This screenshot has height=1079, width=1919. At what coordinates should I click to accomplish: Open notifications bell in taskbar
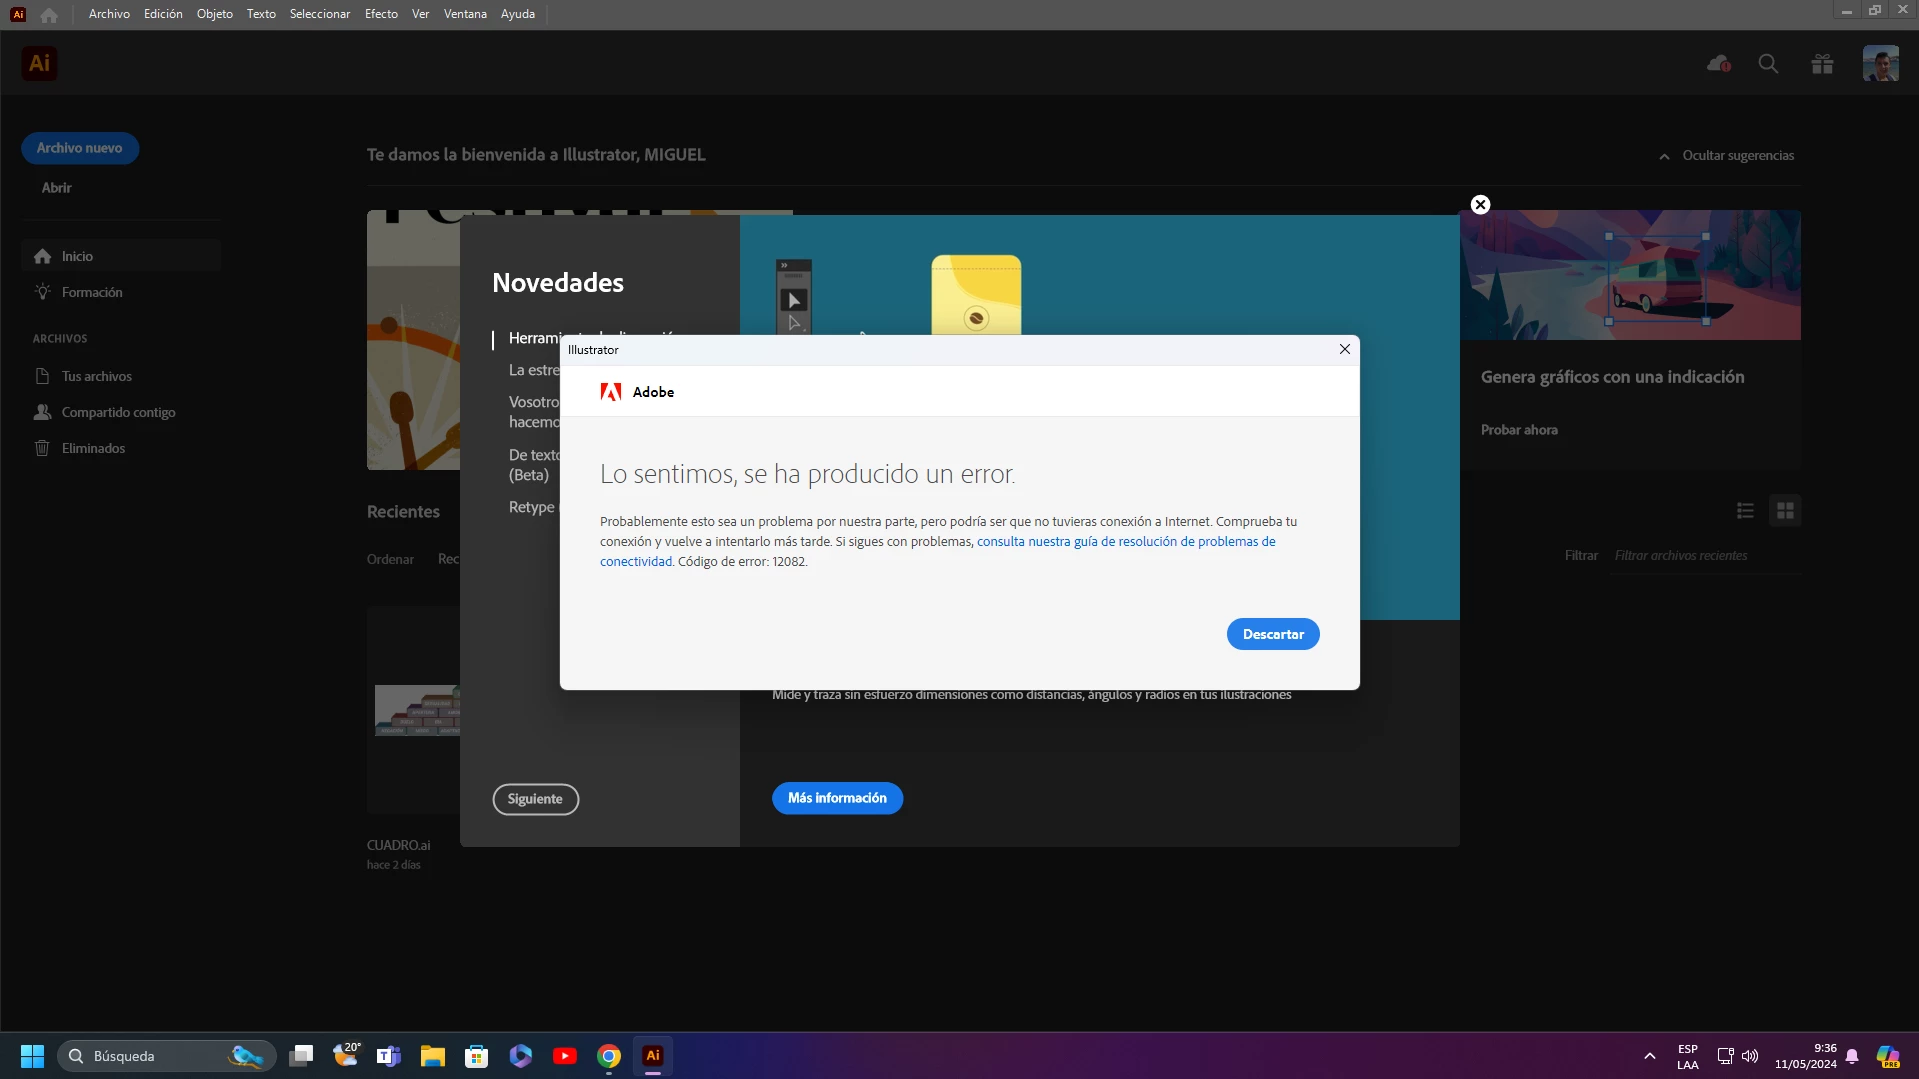click(1852, 1056)
